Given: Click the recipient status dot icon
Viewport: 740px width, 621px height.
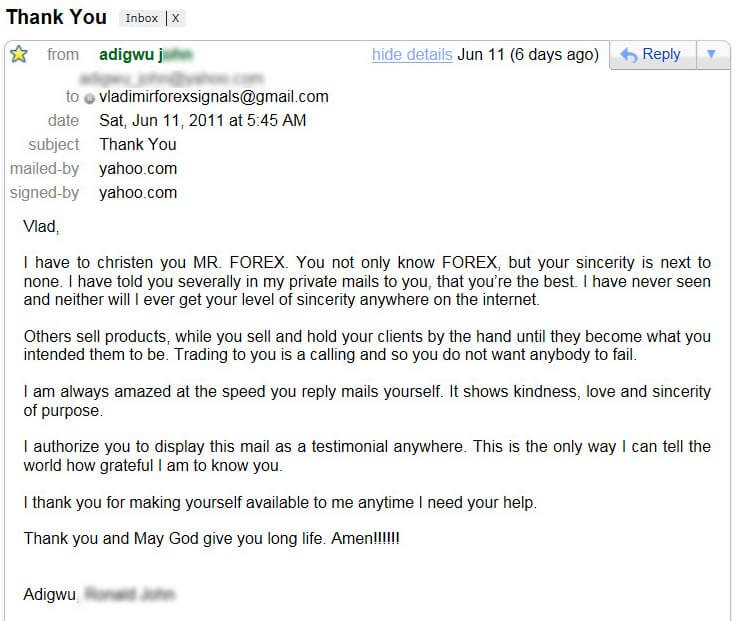Looking at the screenshot, I should 89,98.
